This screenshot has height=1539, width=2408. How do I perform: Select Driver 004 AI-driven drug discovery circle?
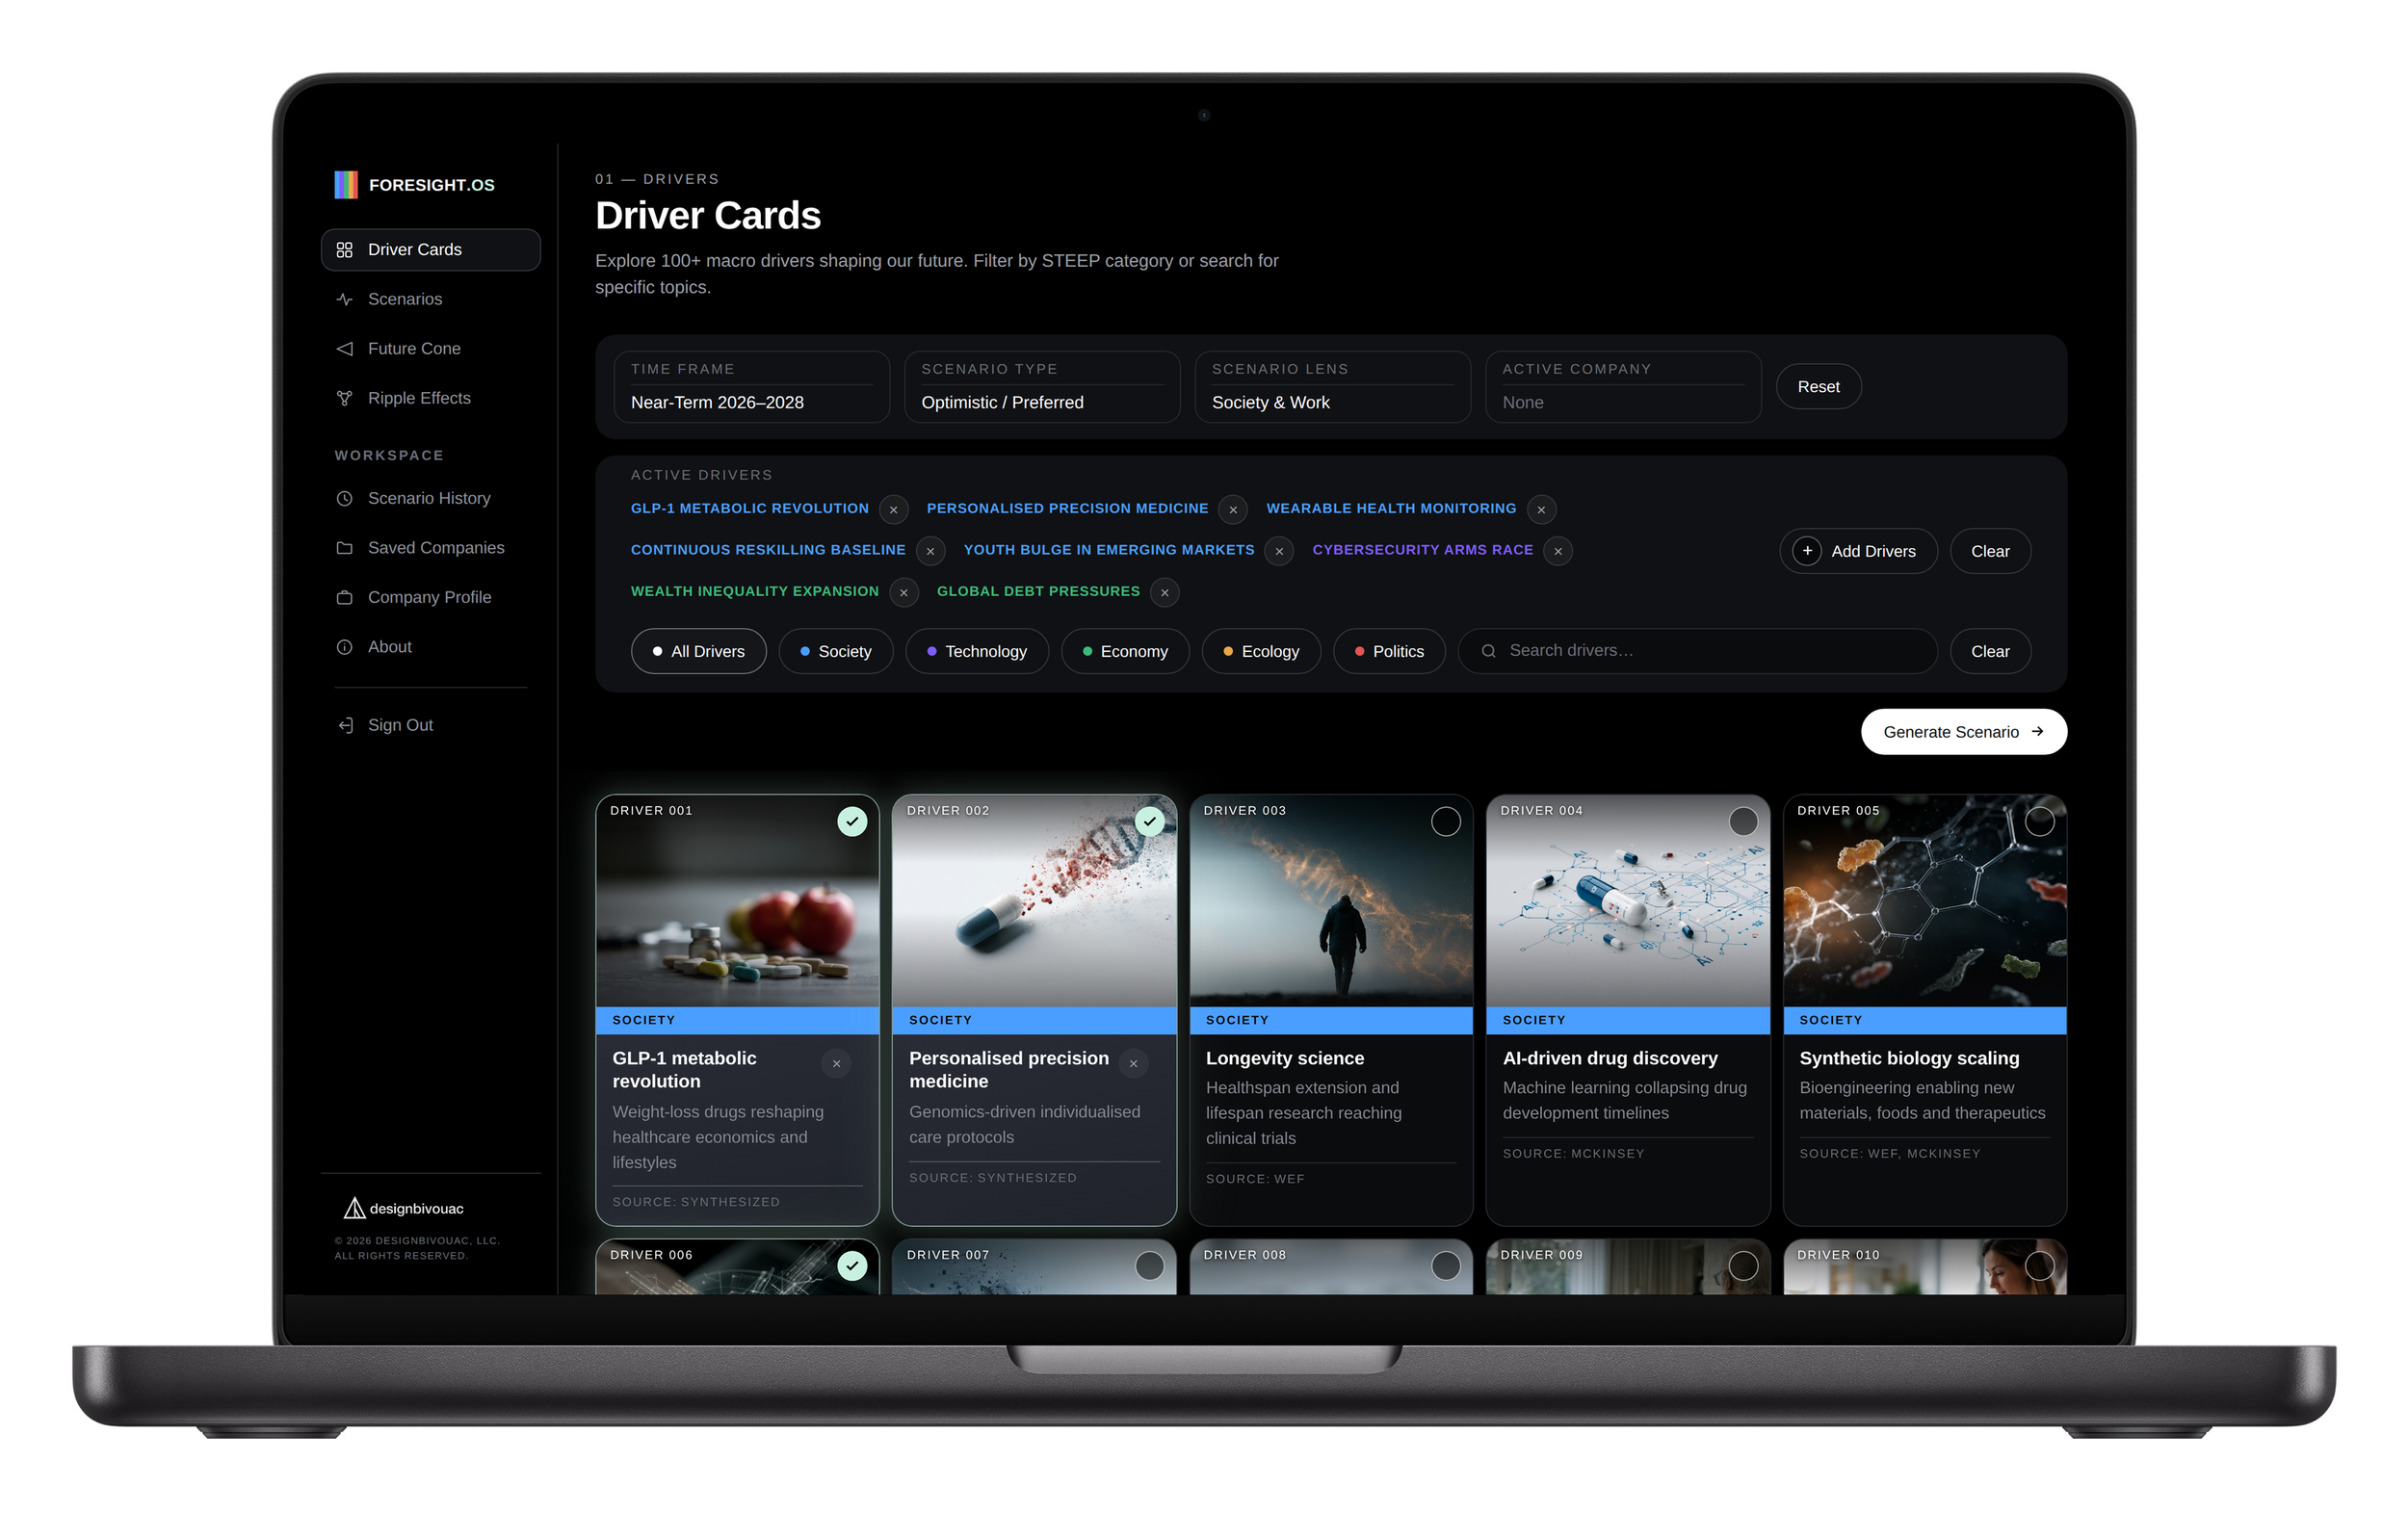tap(1742, 822)
